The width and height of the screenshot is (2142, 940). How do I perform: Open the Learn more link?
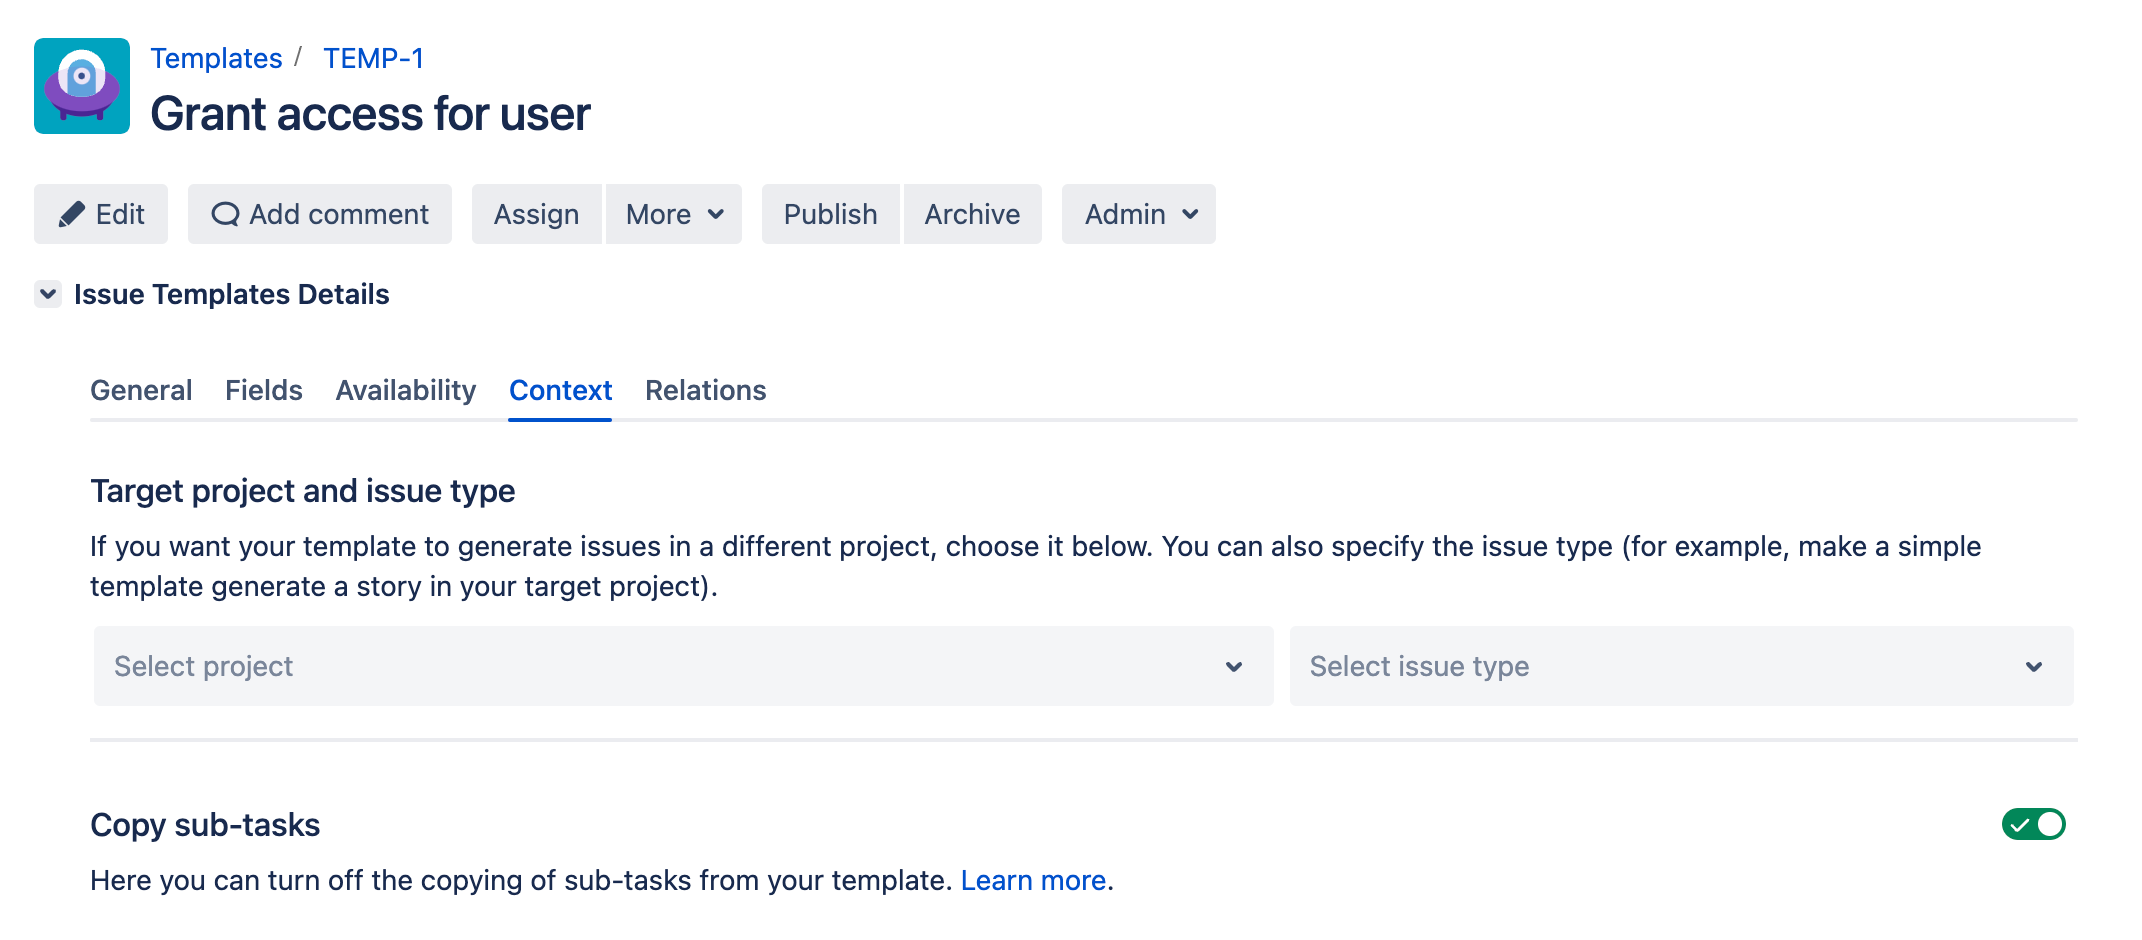[x=1033, y=880]
